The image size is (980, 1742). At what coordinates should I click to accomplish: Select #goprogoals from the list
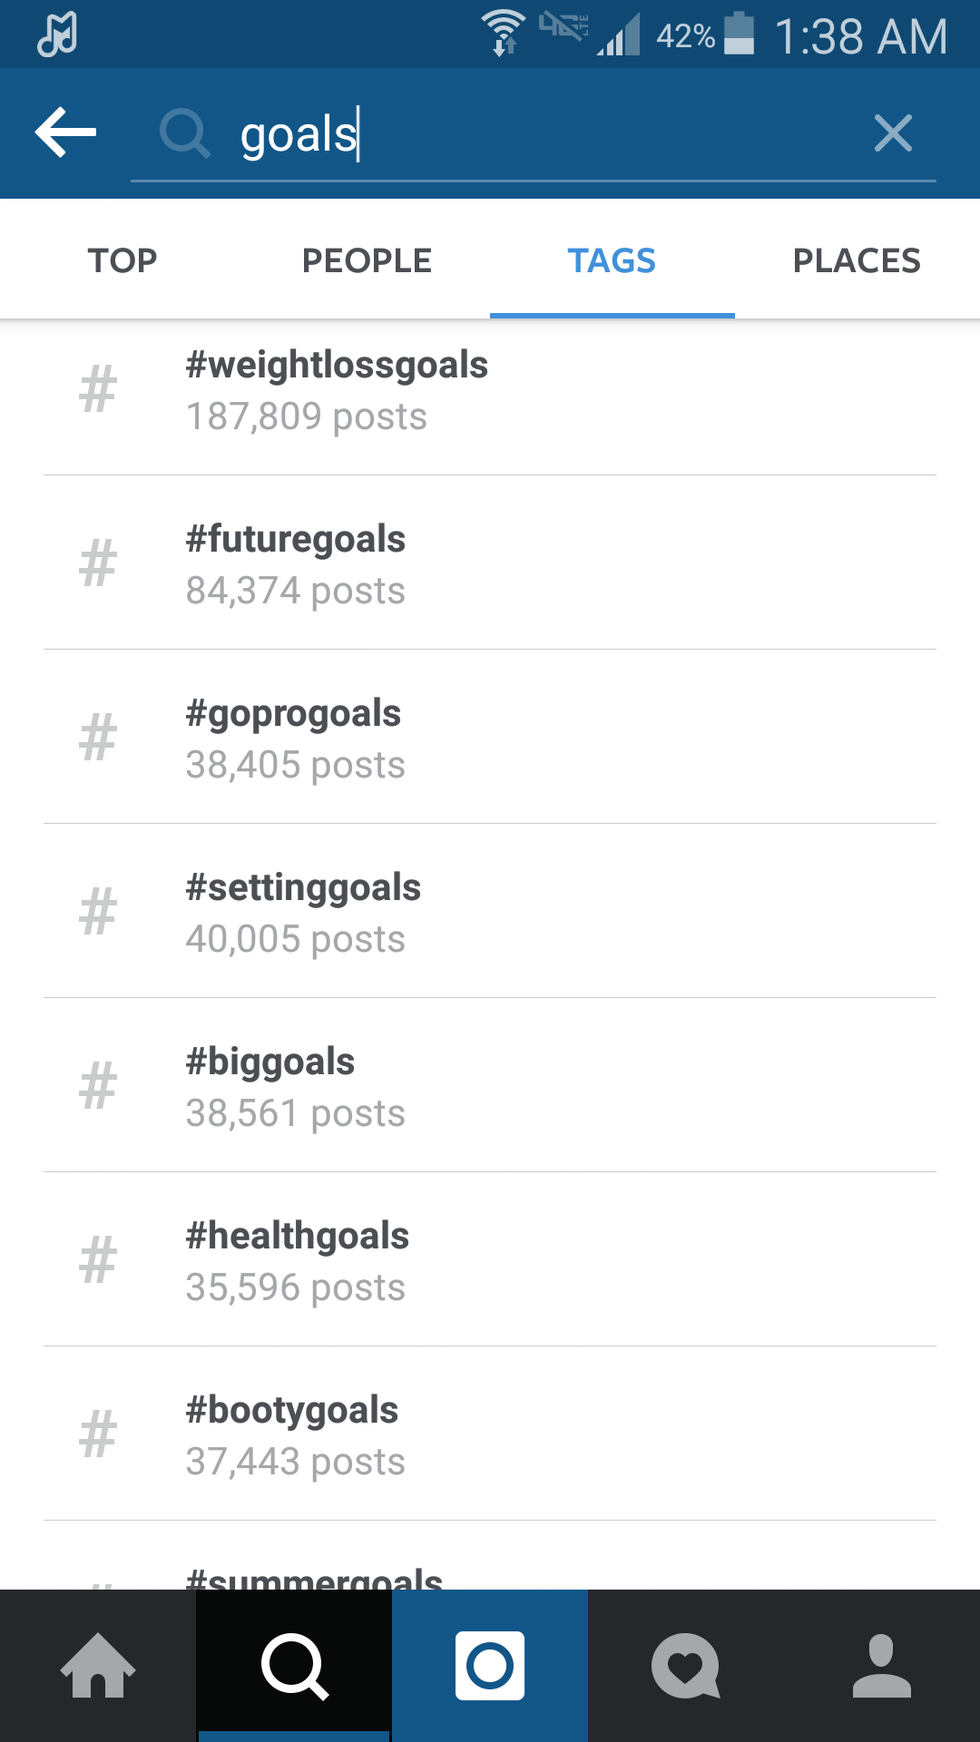coord(294,737)
